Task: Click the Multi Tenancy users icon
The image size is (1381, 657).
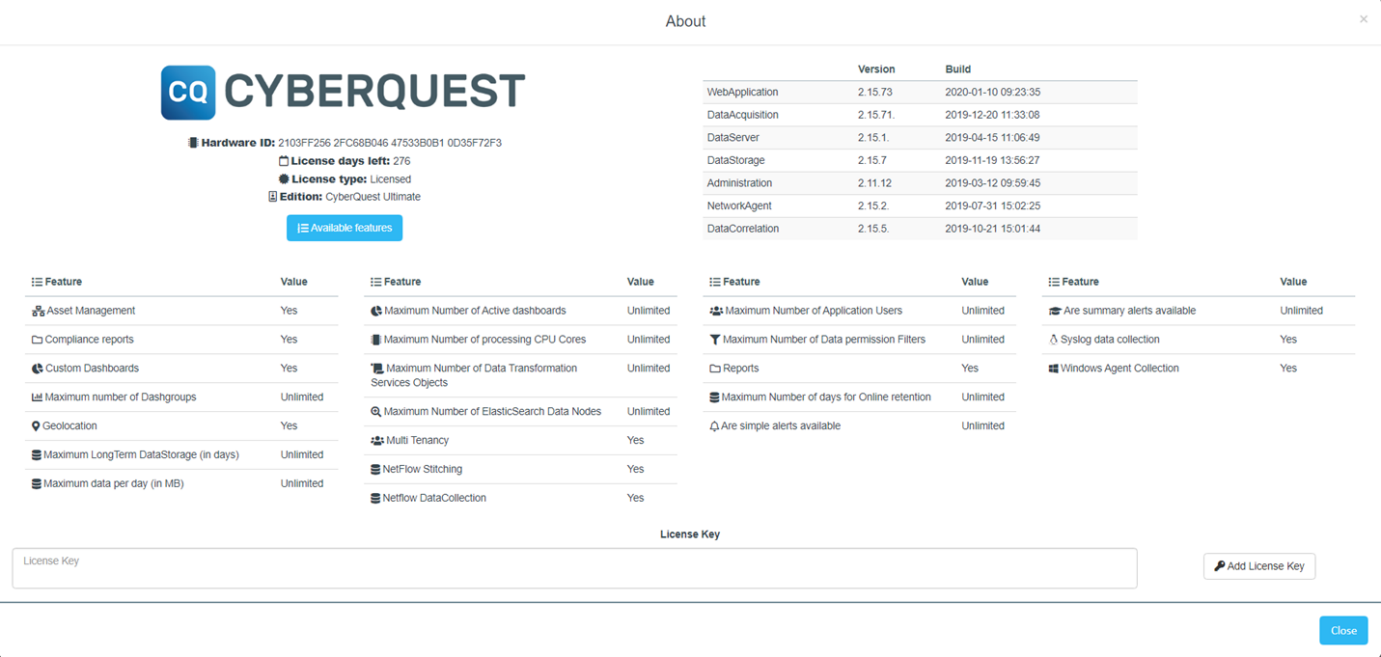Action: pyautogui.click(x=377, y=441)
